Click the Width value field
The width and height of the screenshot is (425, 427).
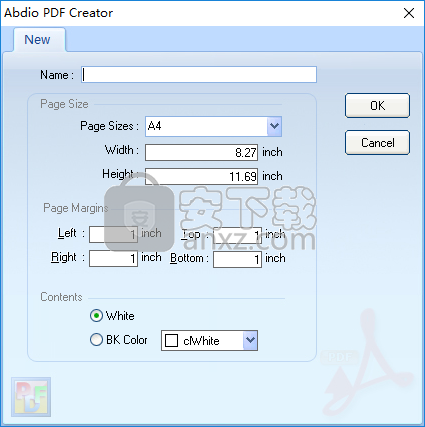pos(201,152)
